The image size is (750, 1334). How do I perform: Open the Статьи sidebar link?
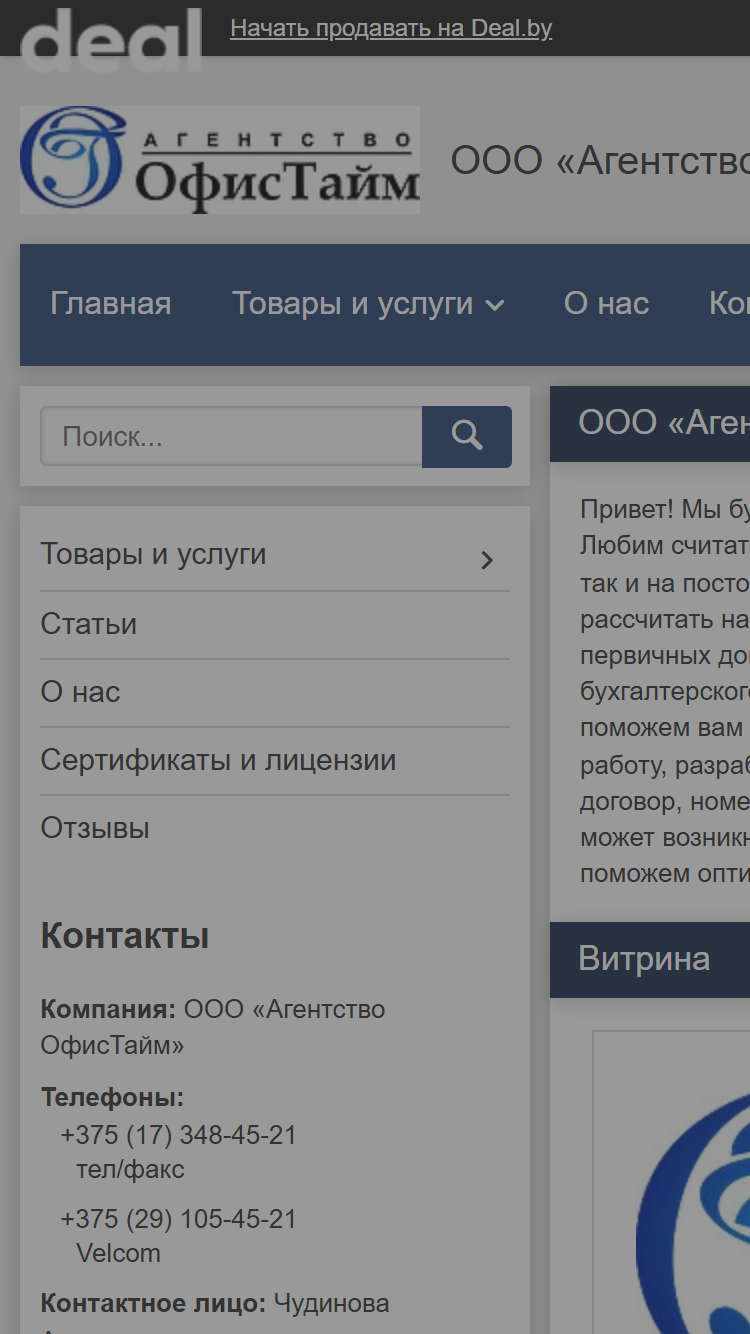pos(88,624)
